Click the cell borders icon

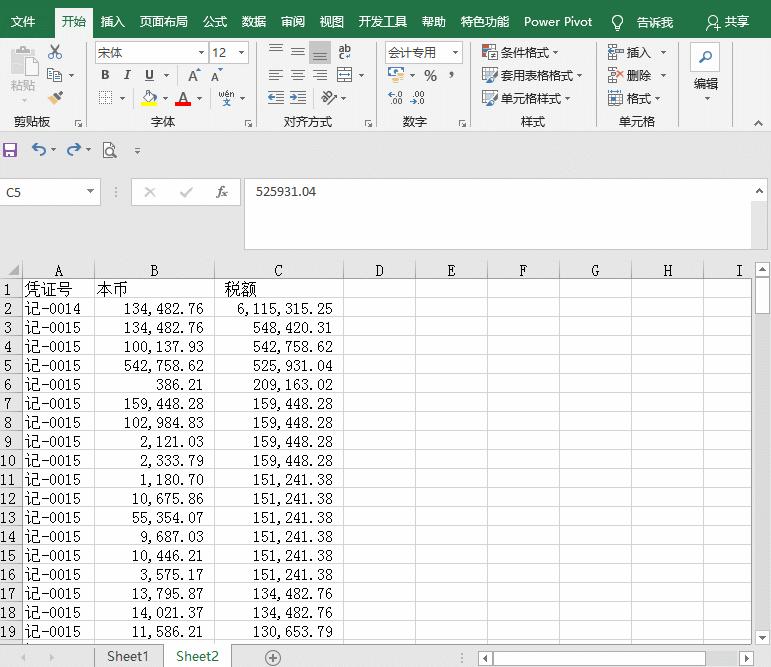[105, 98]
